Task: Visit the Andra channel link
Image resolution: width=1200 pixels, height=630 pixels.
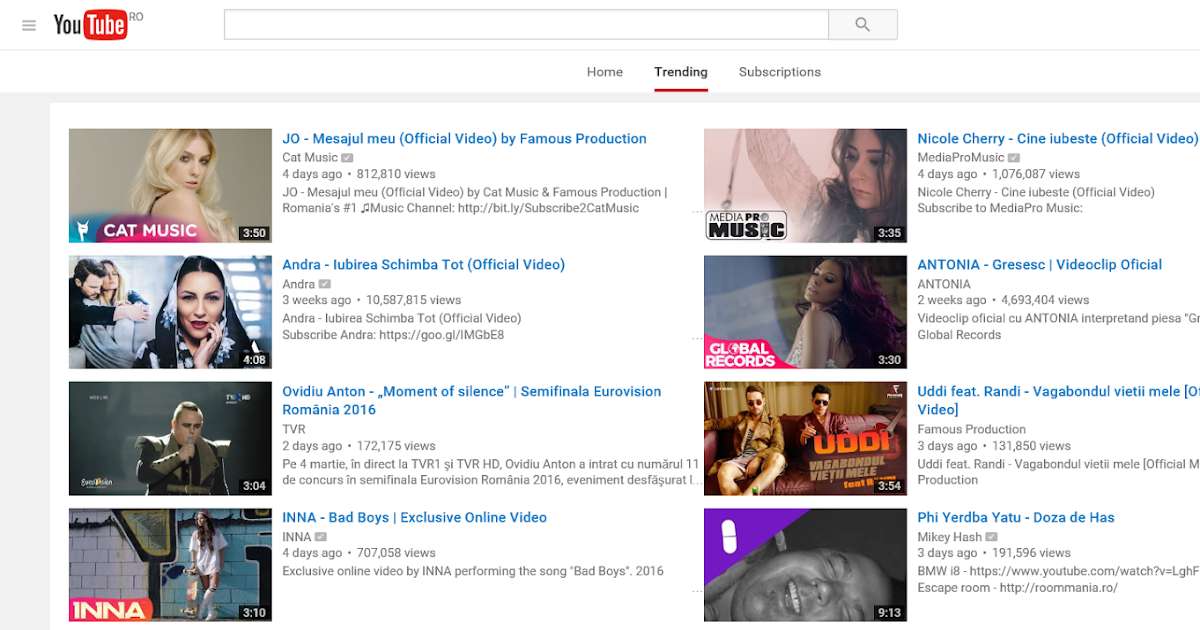Action: tap(298, 284)
